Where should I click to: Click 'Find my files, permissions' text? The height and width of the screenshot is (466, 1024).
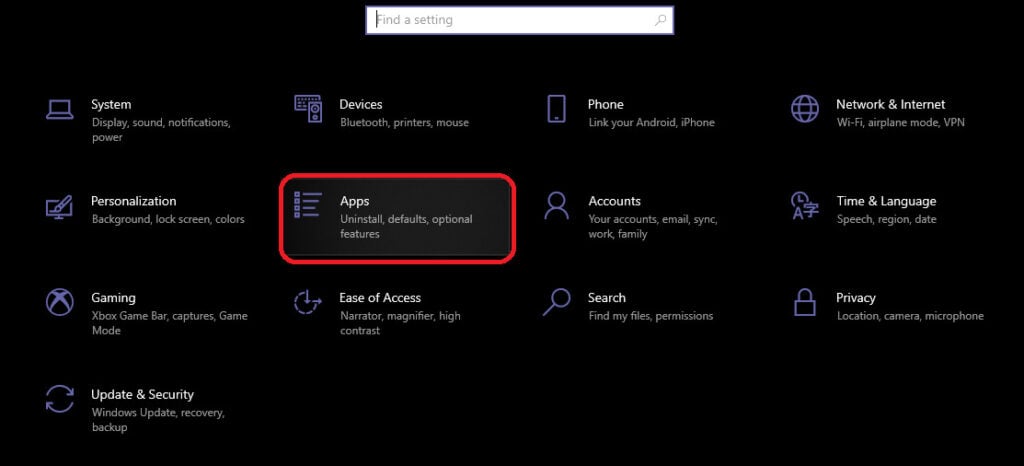coord(650,316)
